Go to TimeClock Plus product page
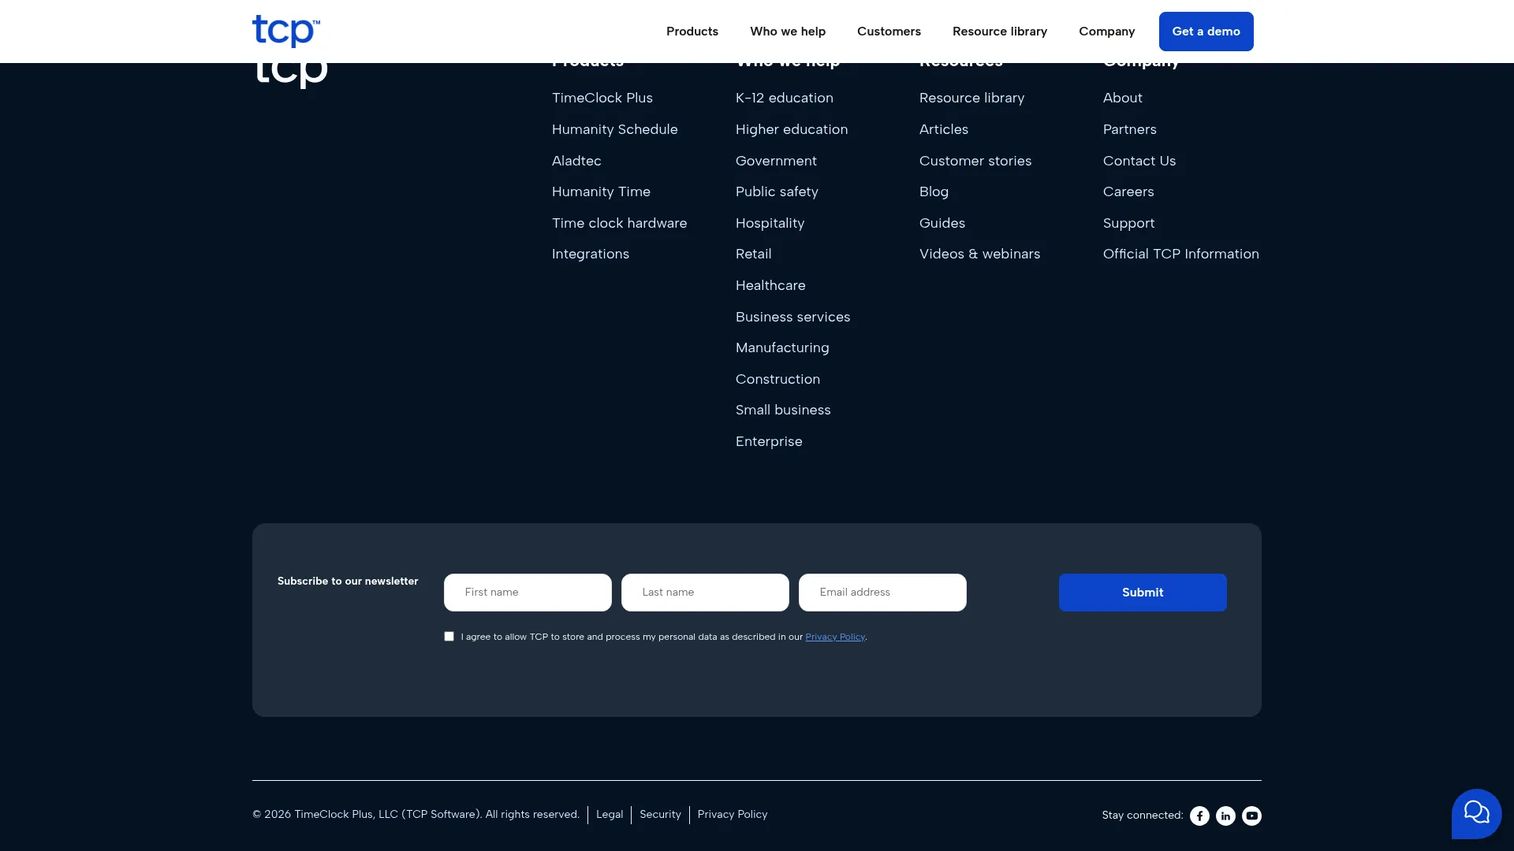This screenshot has height=851, width=1514. click(602, 98)
